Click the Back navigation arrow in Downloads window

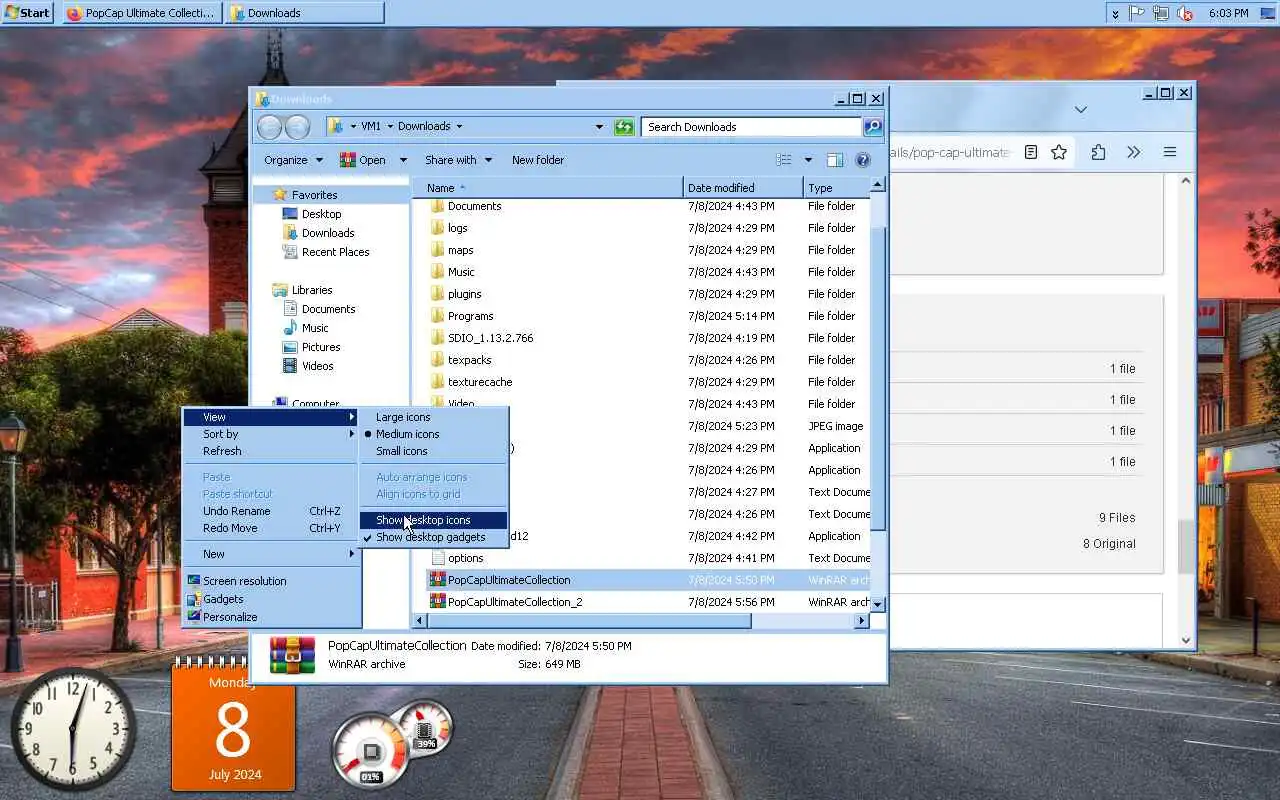tap(269, 127)
